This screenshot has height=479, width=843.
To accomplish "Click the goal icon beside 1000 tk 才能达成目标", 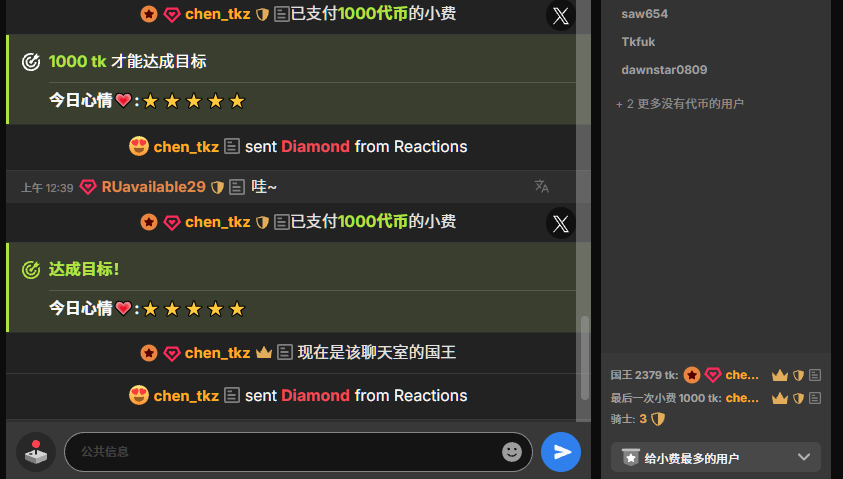I will coord(31,62).
